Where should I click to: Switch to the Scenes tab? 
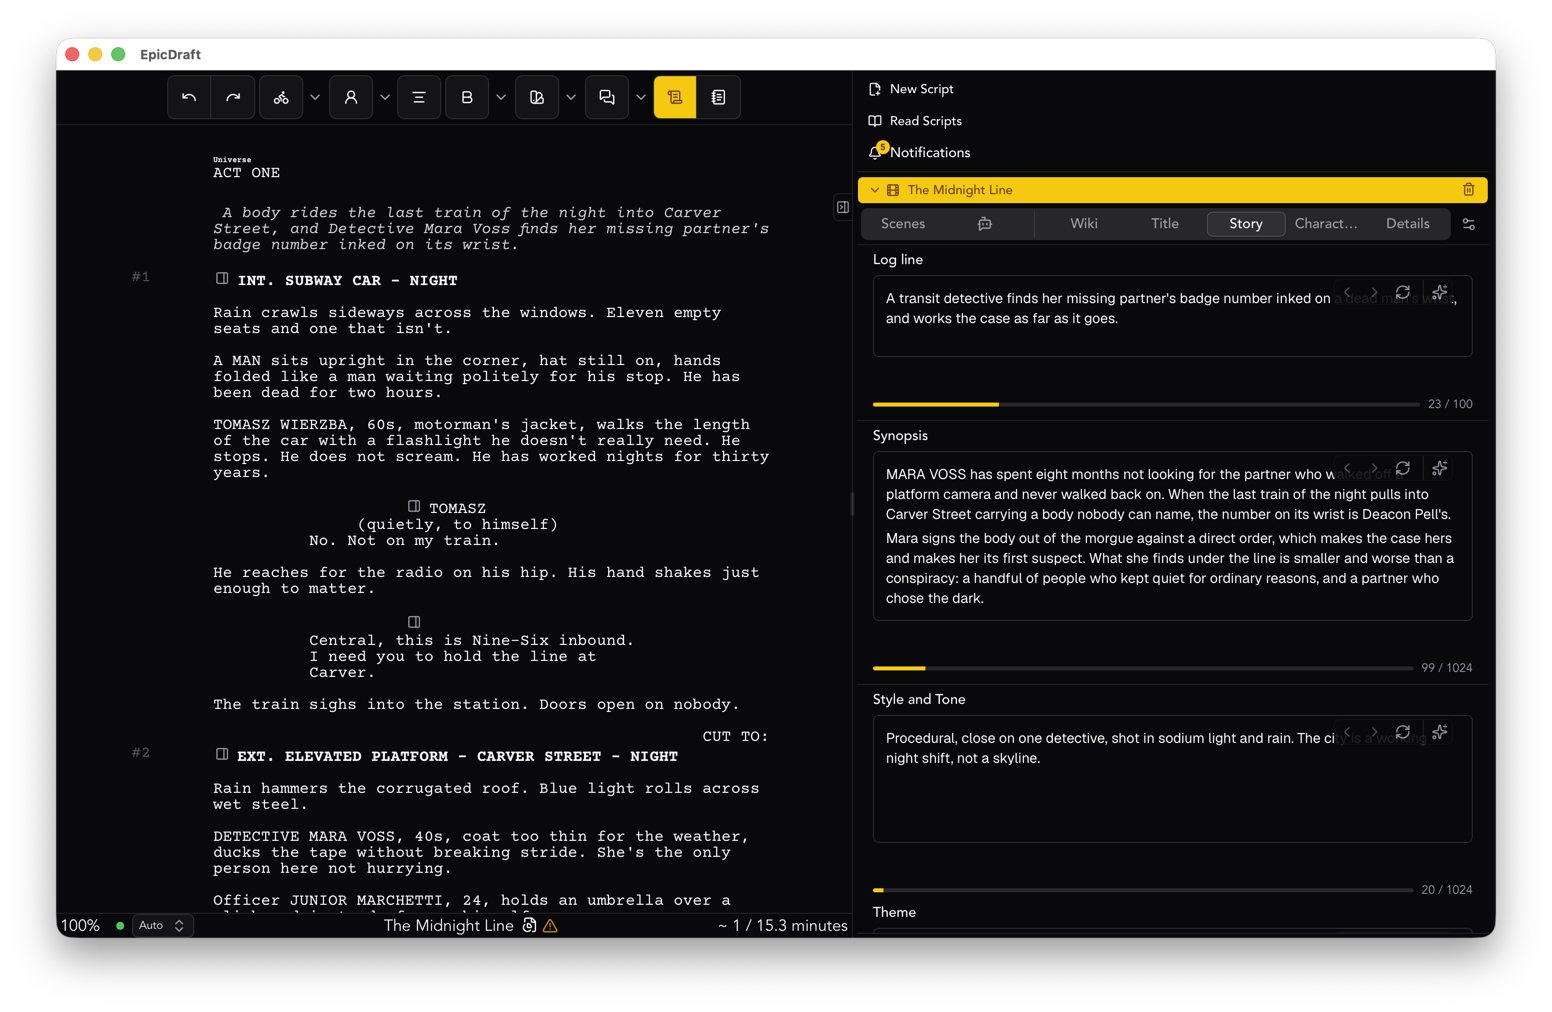[x=903, y=224]
